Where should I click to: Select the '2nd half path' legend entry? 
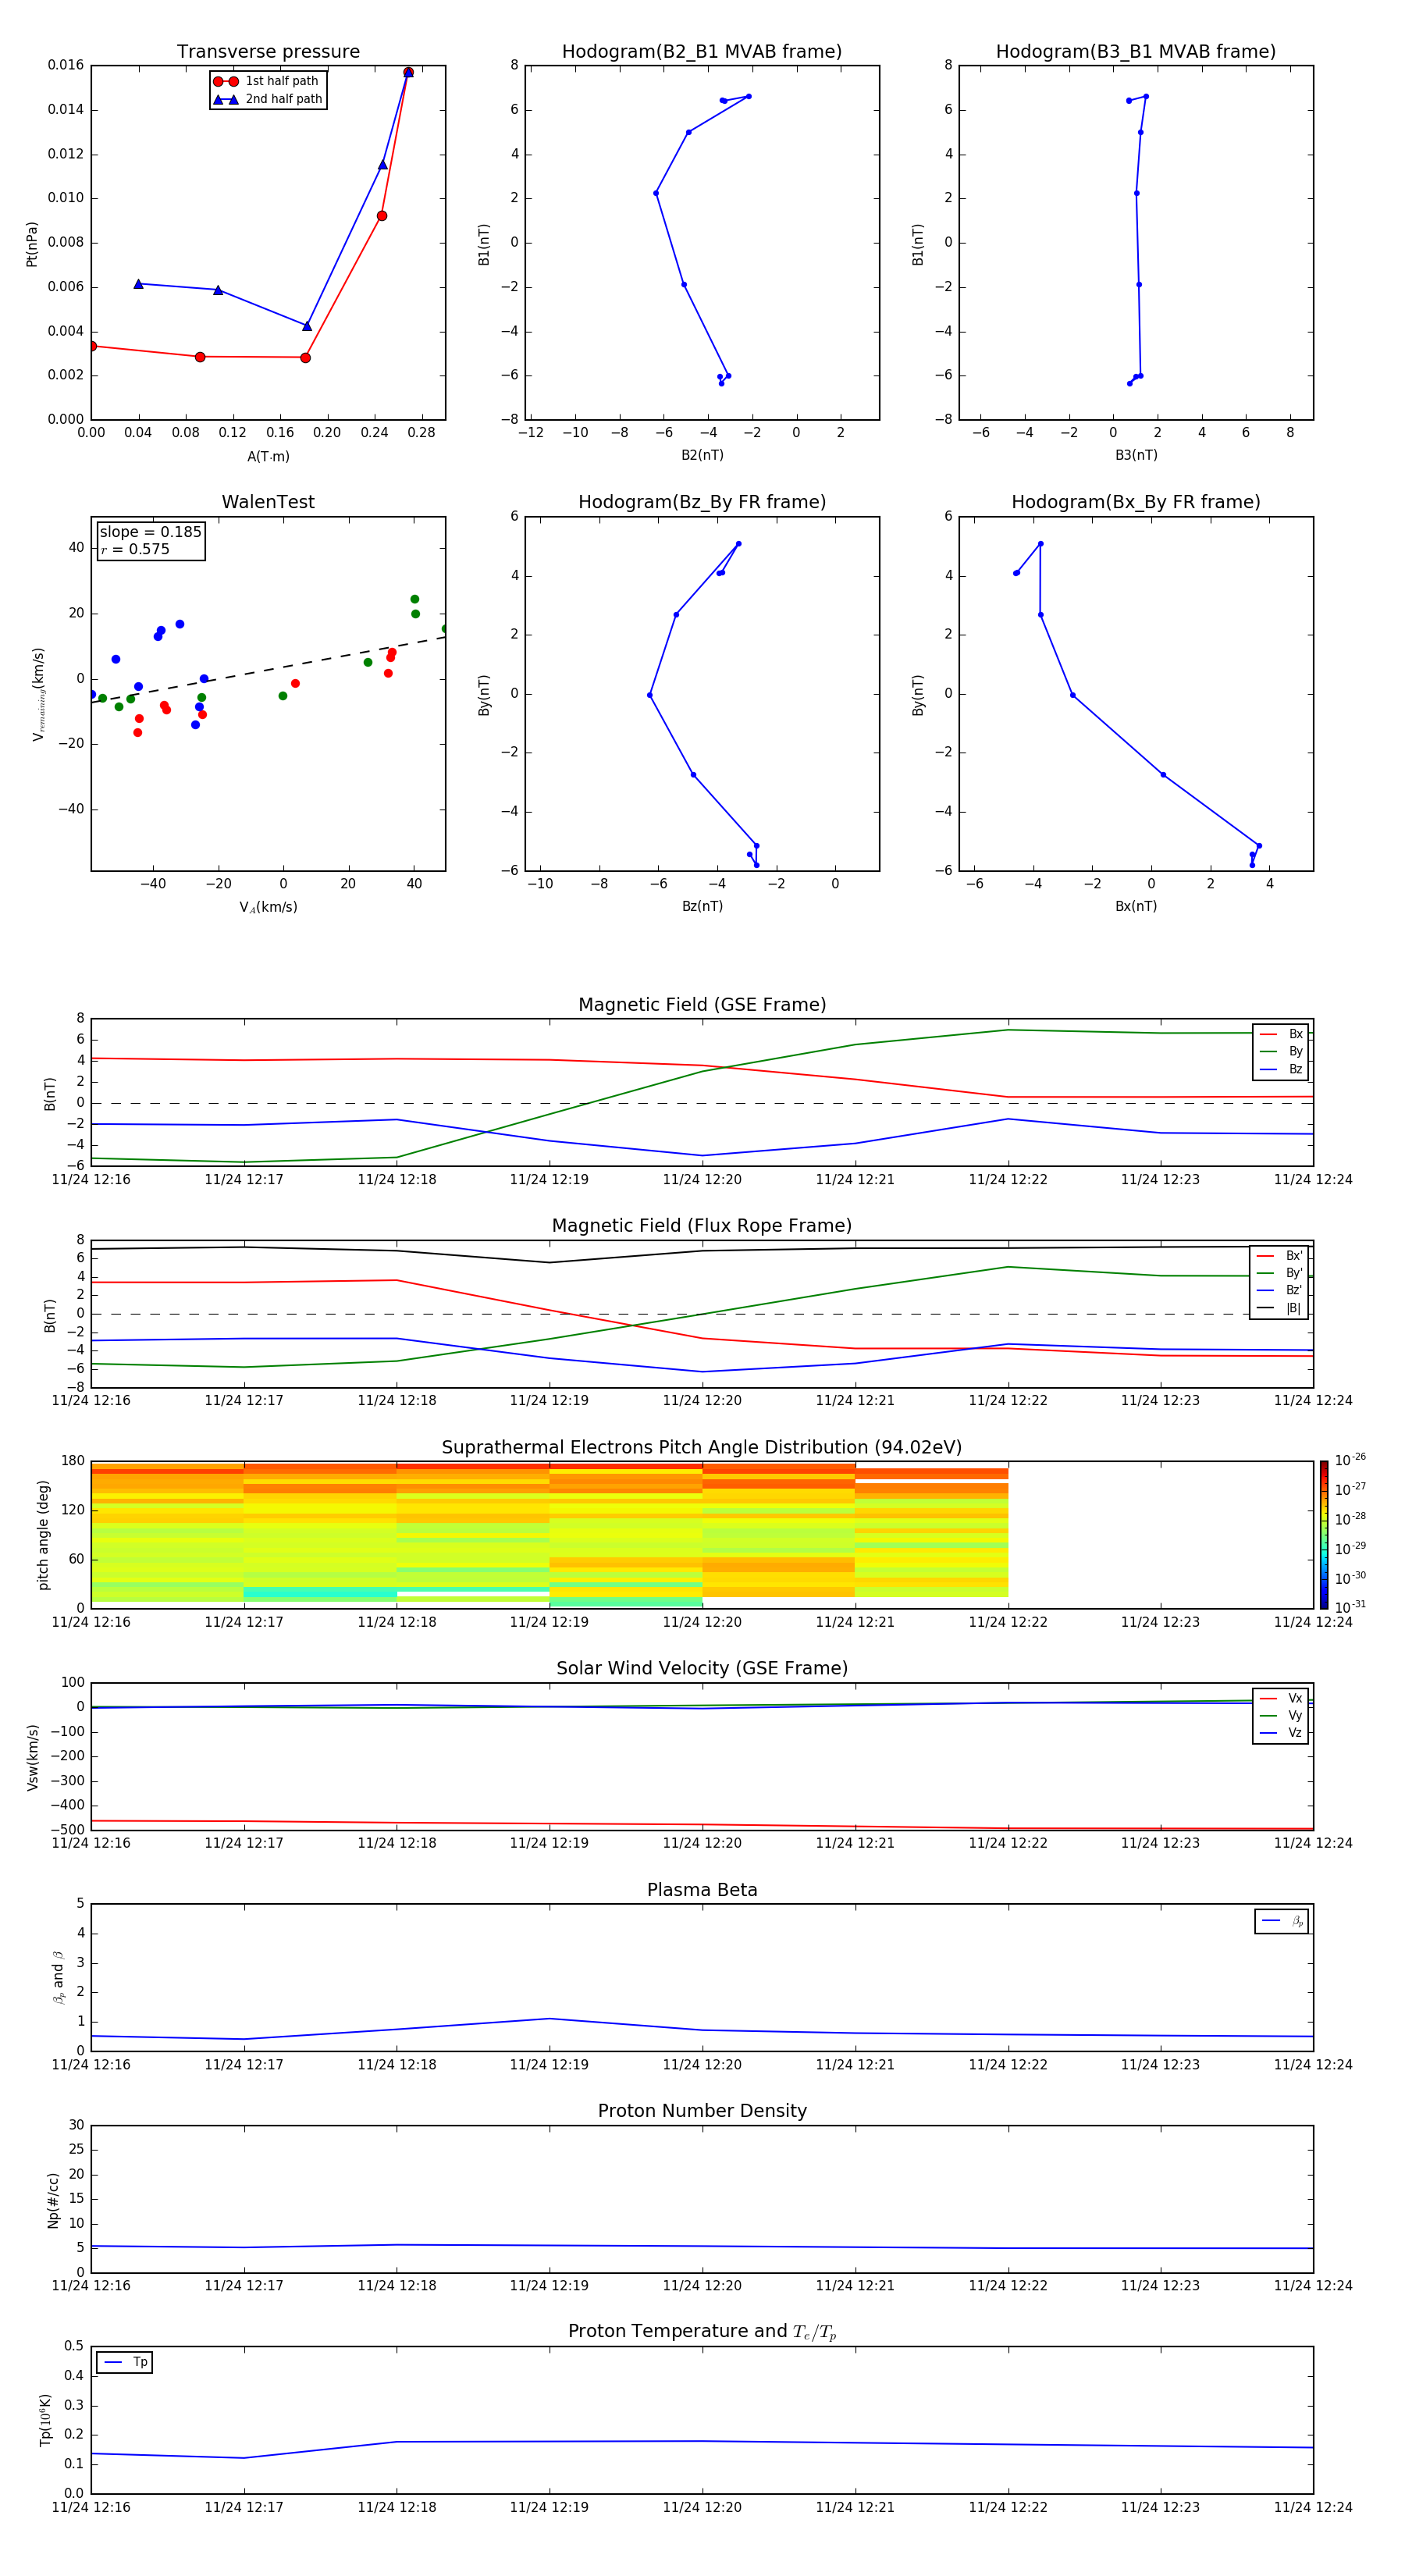267,99
